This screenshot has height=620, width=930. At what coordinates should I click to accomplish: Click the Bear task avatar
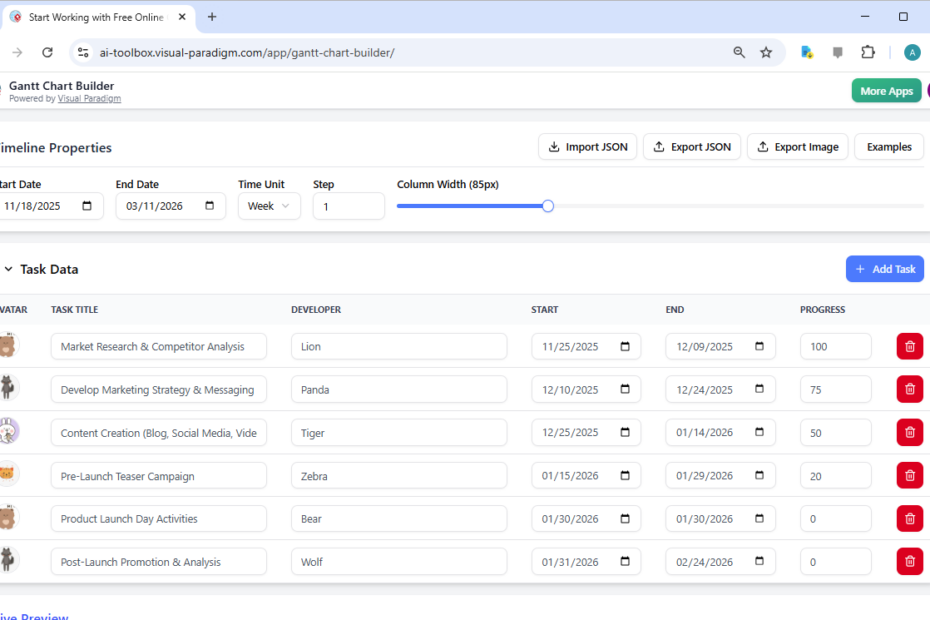pyautogui.click(x=8, y=518)
